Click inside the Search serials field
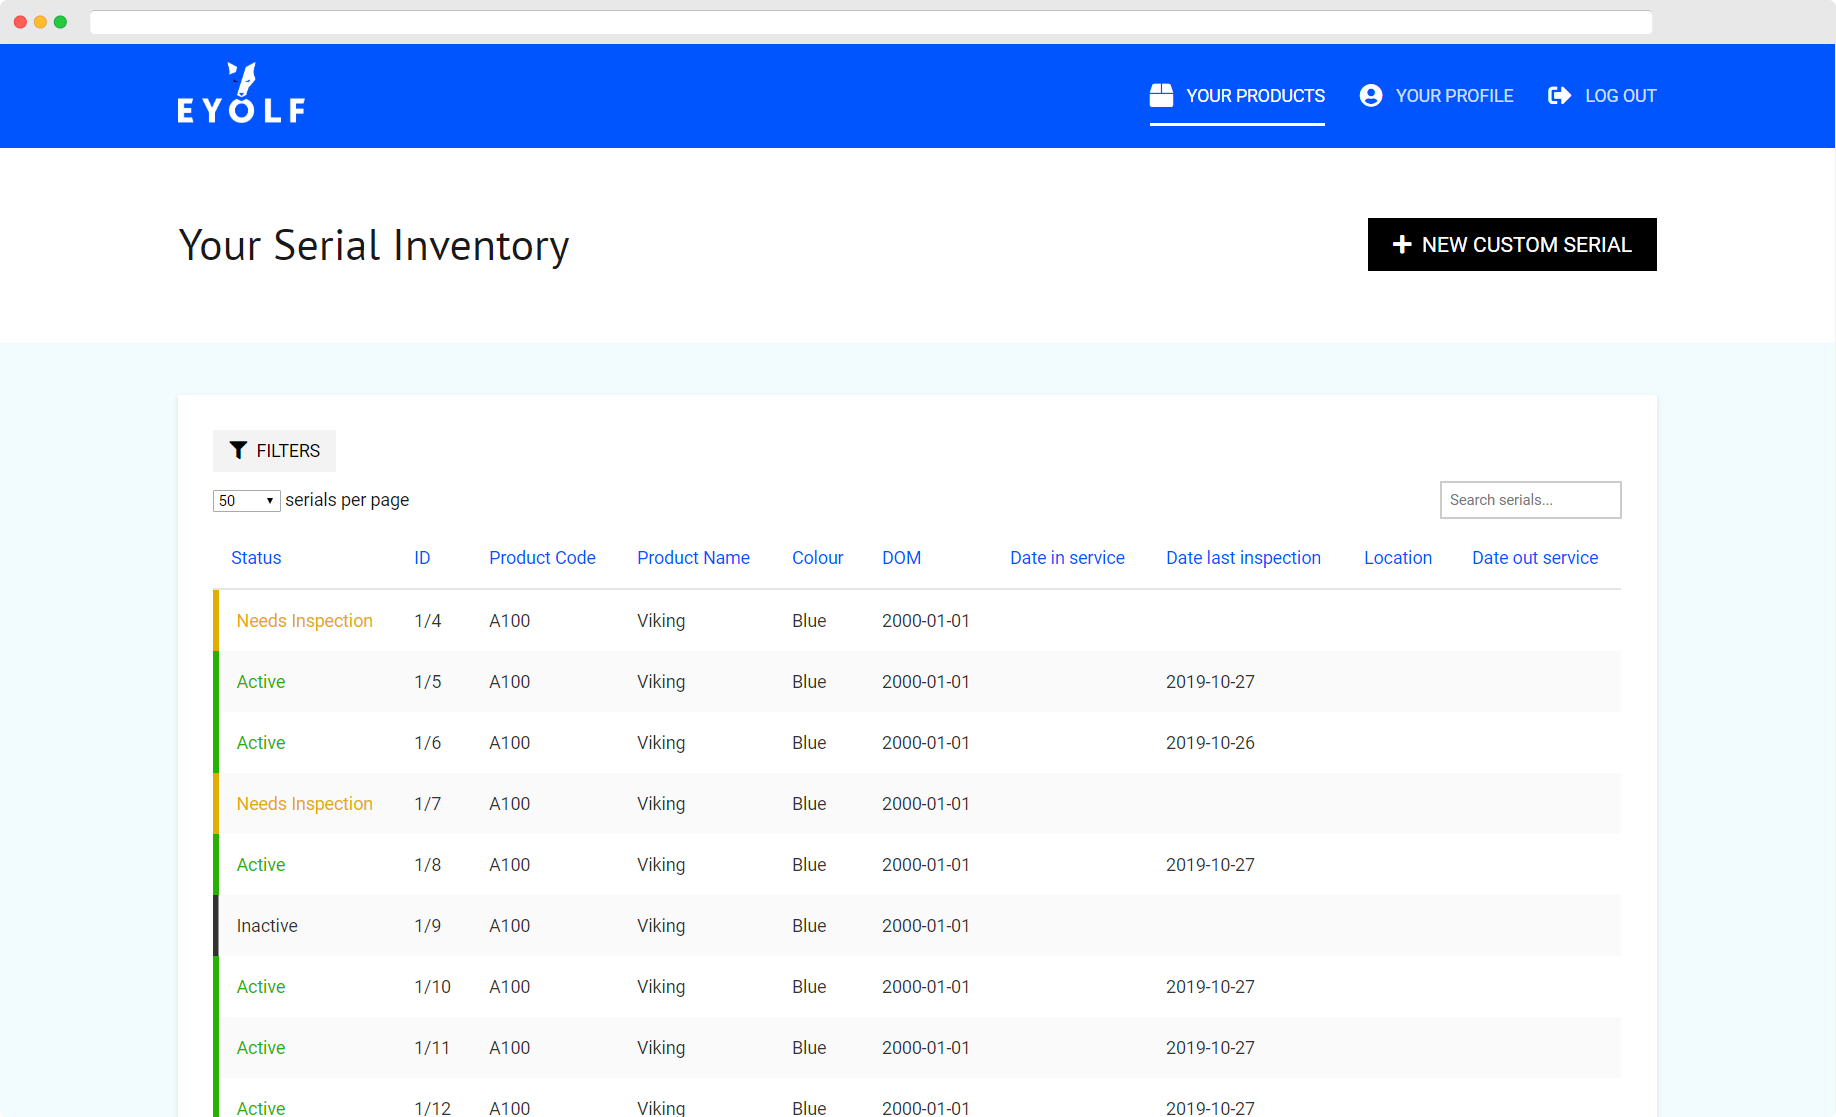The image size is (1836, 1117). click(x=1530, y=499)
